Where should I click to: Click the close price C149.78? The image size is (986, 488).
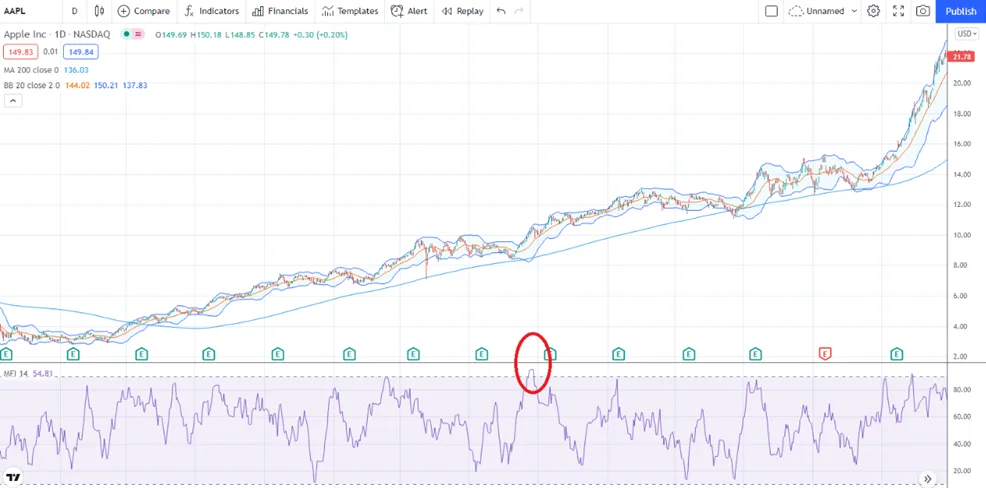[273, 35]
